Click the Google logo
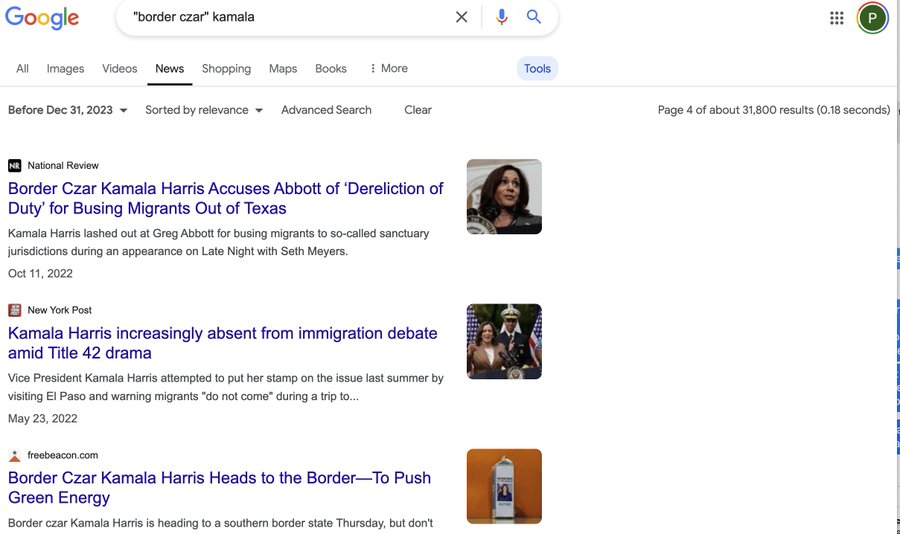 pyautogui.click(x=42, y=18)
